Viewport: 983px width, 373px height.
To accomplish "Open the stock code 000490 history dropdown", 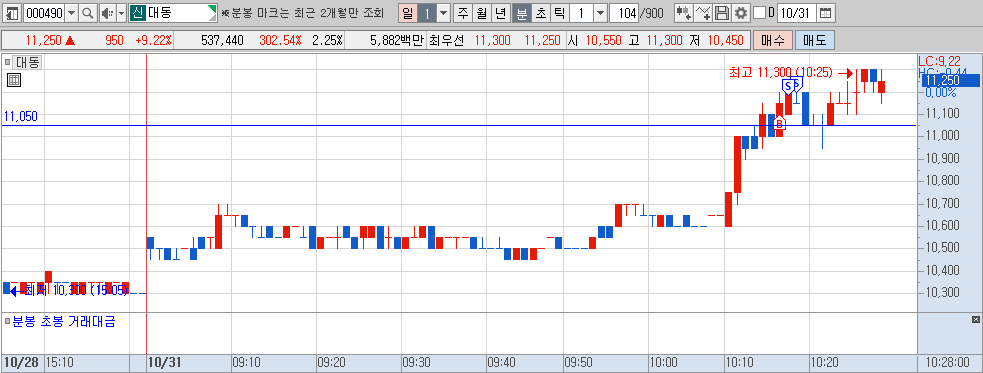I will [x=71, y=13].
